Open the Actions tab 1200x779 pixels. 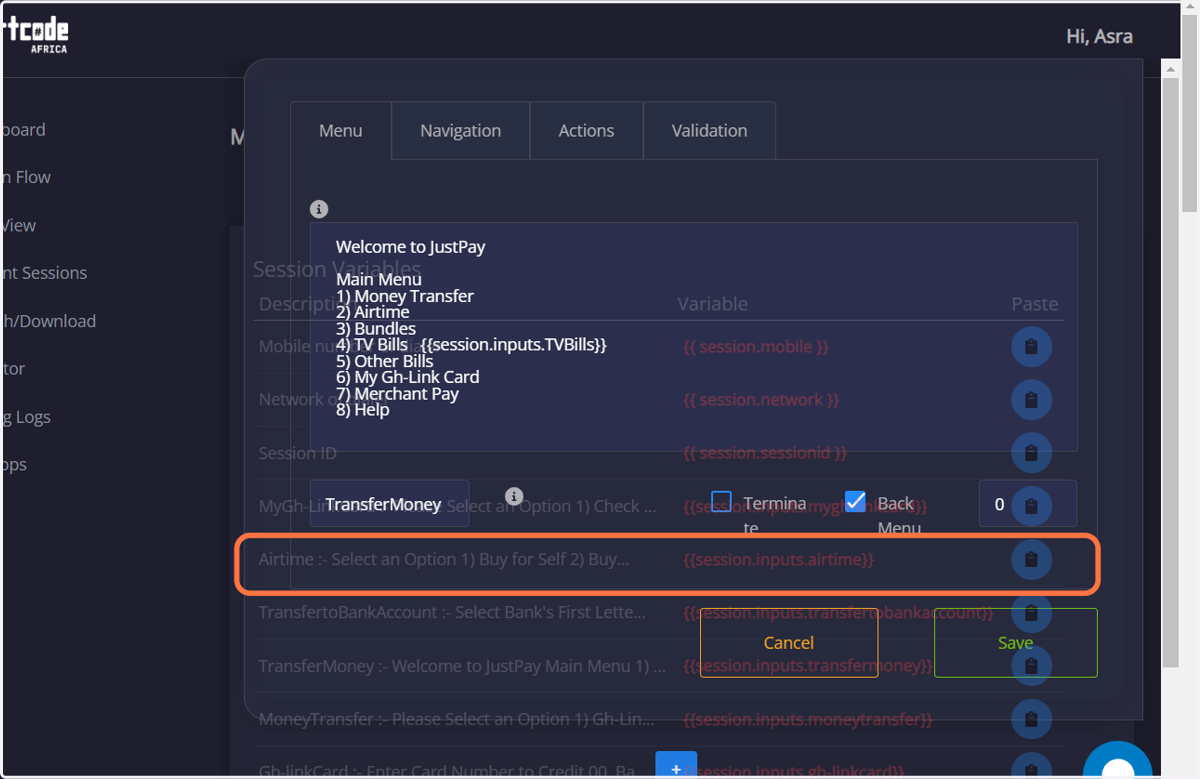click(x=586, y=130)
